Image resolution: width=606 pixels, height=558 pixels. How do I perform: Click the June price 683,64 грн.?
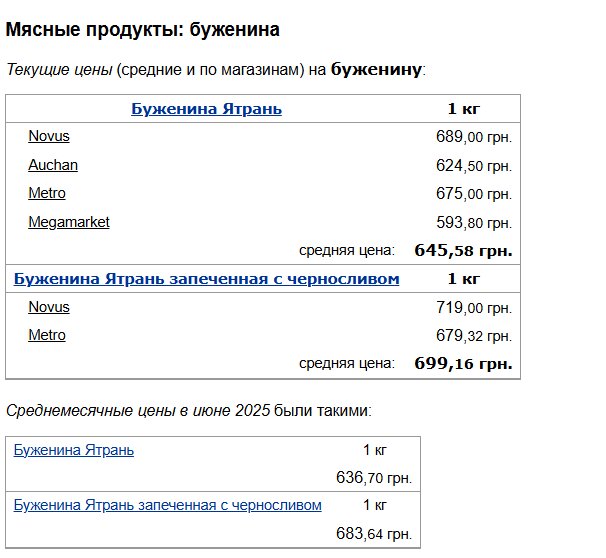(x=374, y=534)
